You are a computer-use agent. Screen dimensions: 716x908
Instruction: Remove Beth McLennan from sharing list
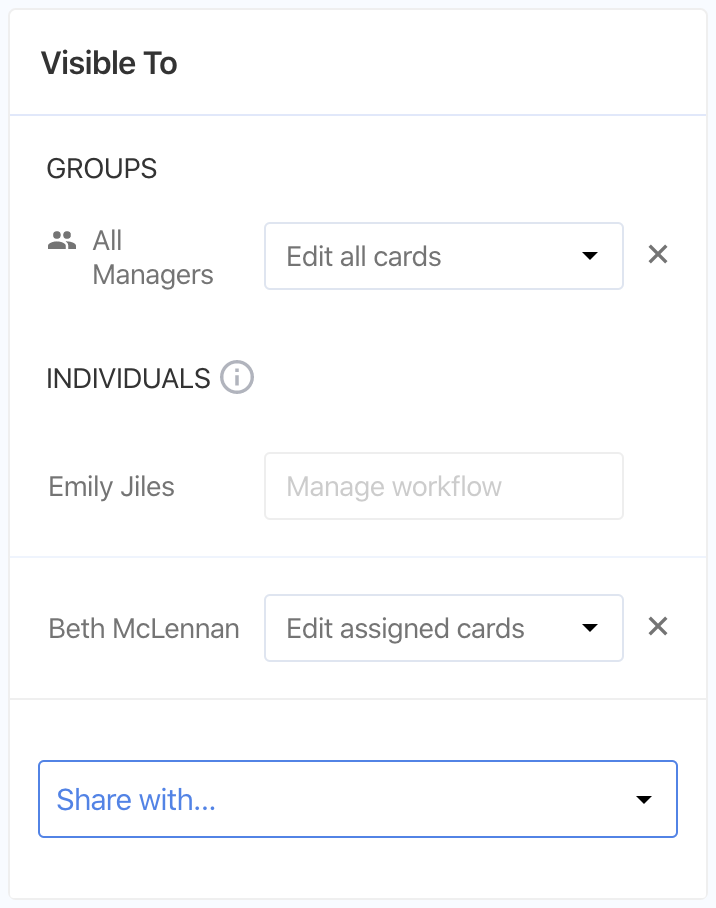657,627
